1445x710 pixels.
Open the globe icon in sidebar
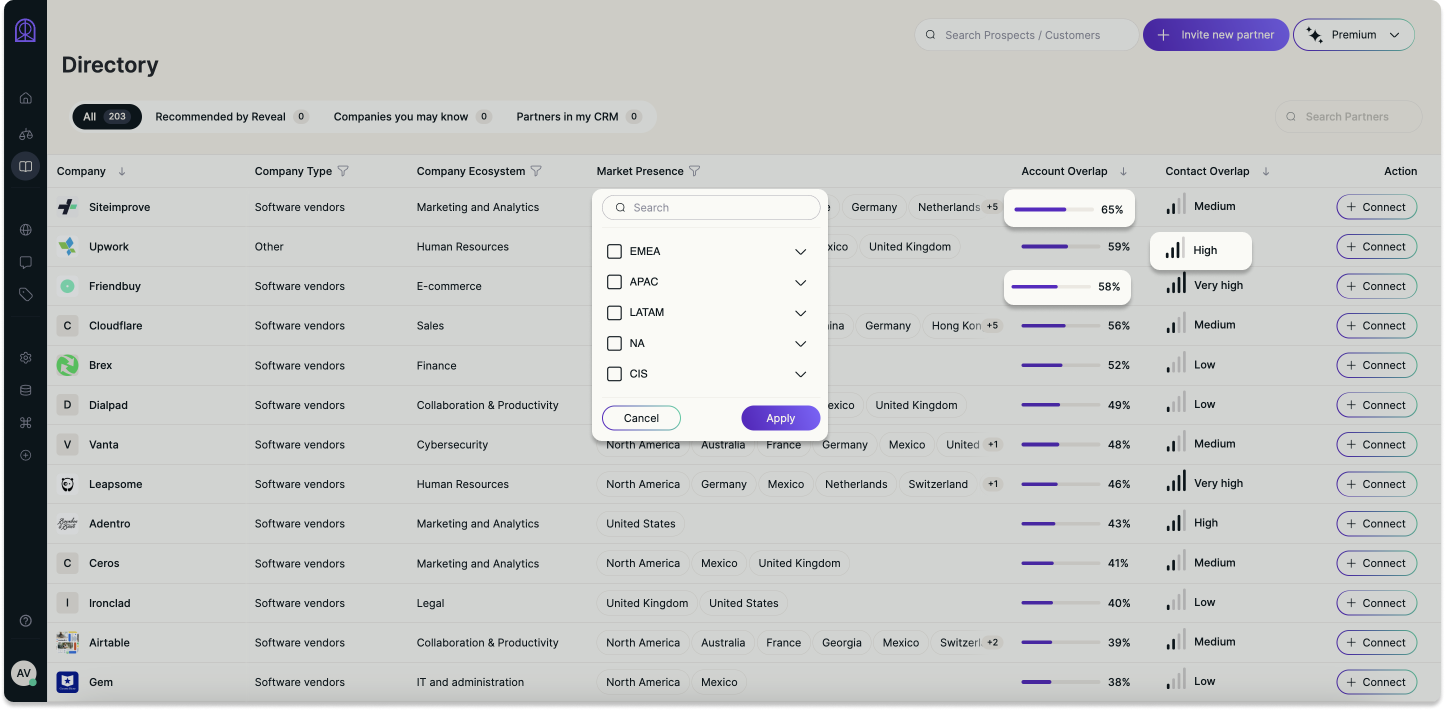(x=26, y=229)
